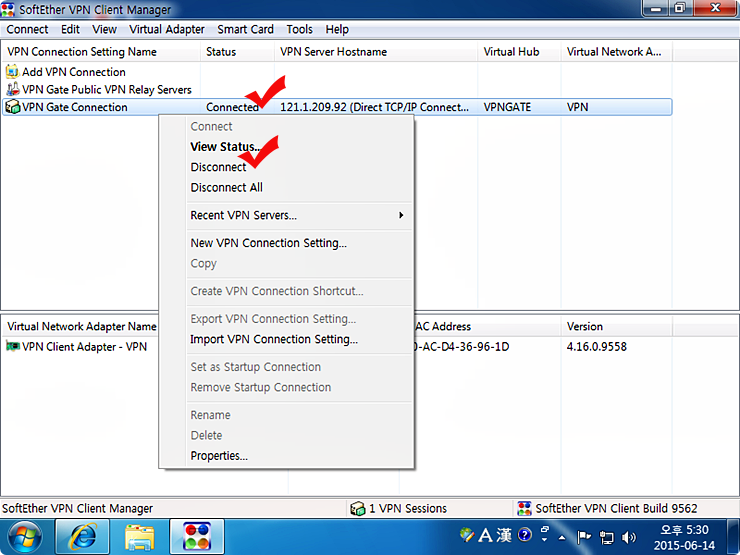This screenshot has height=555, width=740.
Task: Open the Smart Card menu
Action: (x=245, y=29)
